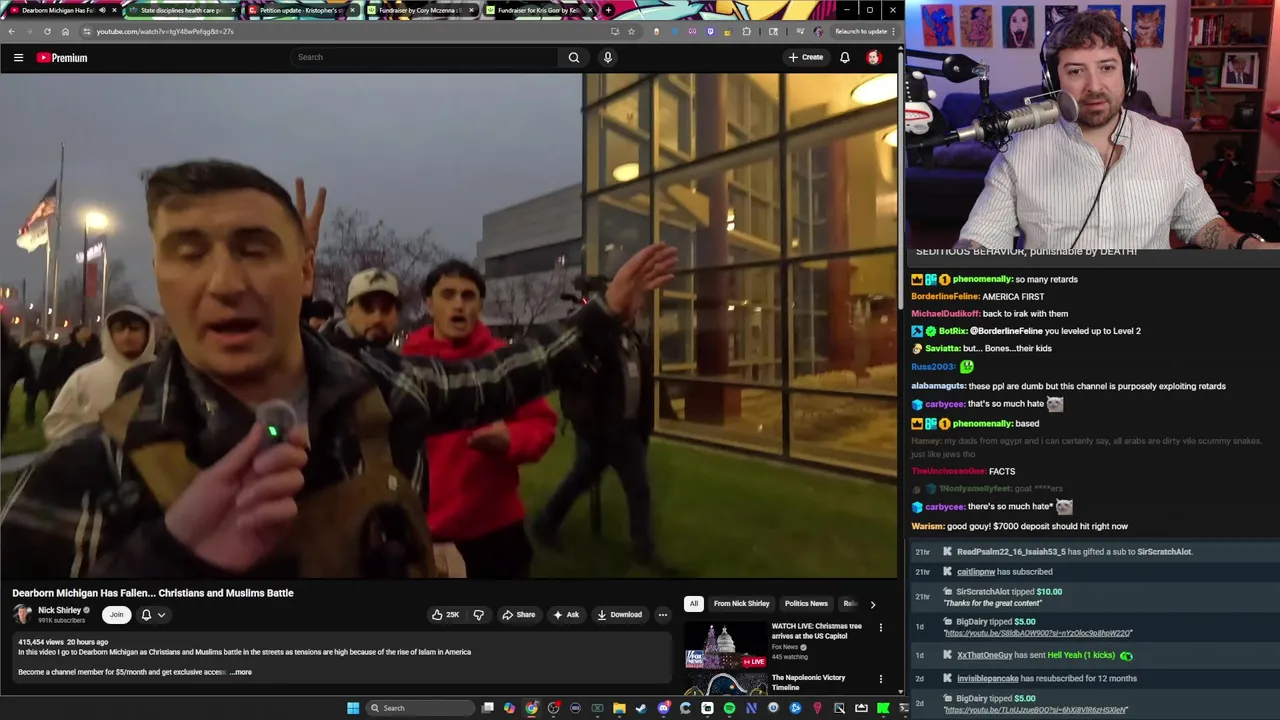The image size is (1280, 720).
Task: Open Chrome from the taskbar
Action: (x=531, y=708)
